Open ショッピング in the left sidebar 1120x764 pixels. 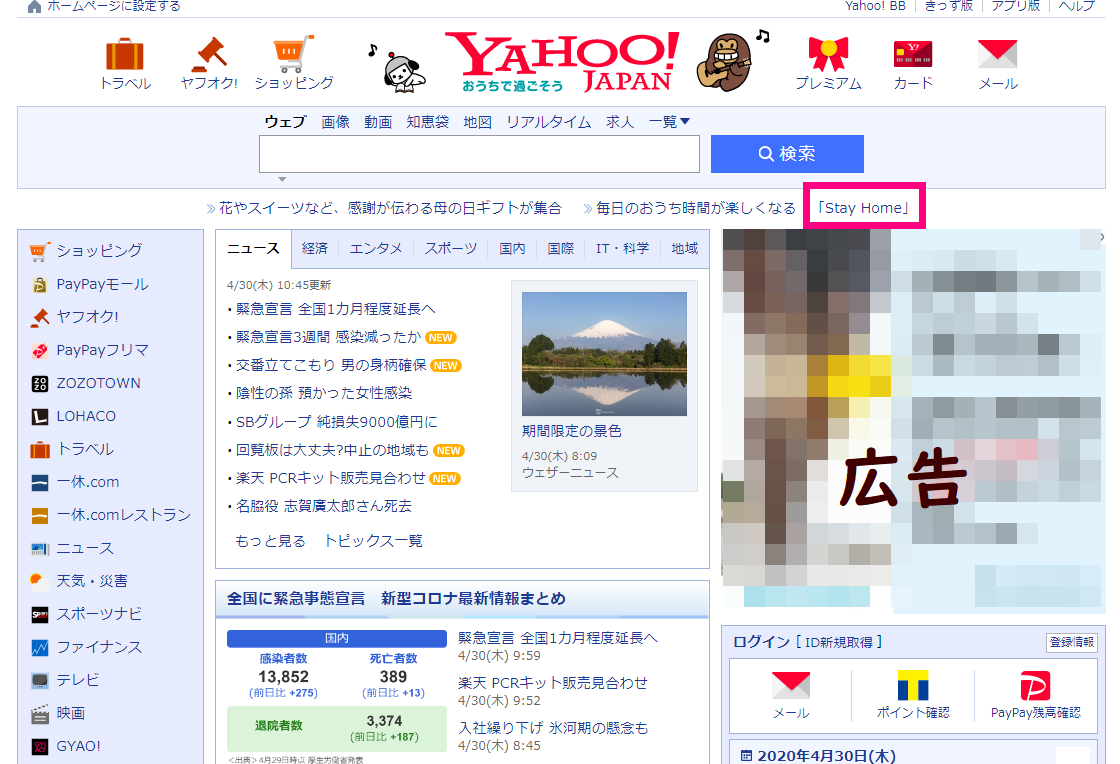tap(99, 251)
